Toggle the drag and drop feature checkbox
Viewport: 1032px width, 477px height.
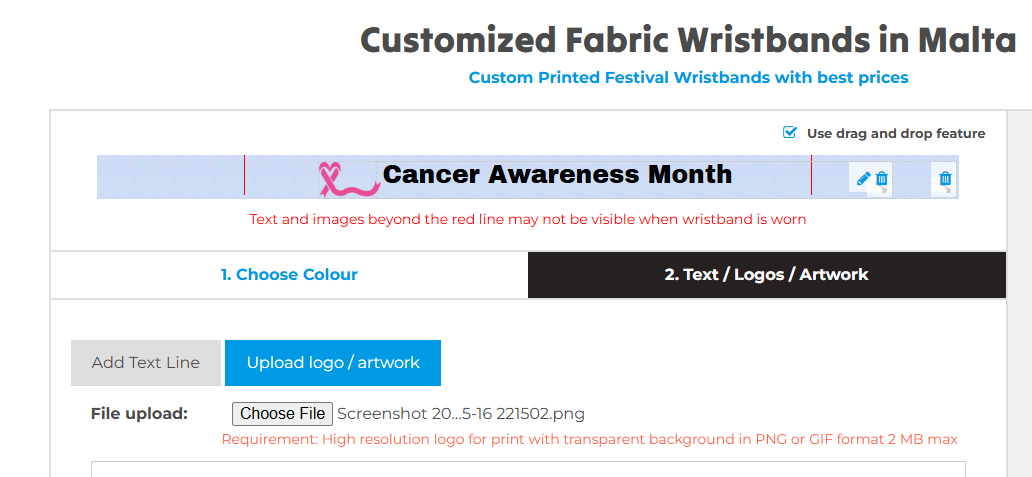[790, 133]
